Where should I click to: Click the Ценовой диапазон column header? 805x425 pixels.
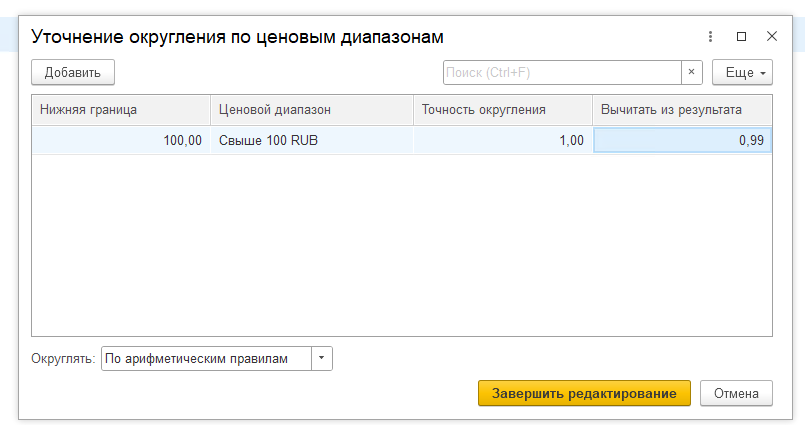tap(312, 110)
